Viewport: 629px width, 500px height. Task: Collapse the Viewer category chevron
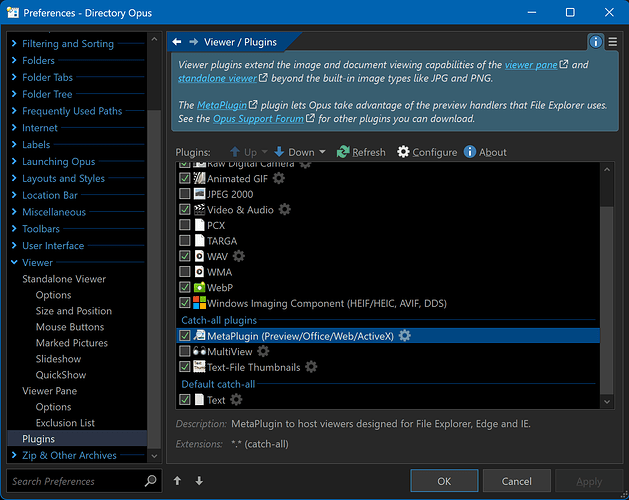[14, 262]
